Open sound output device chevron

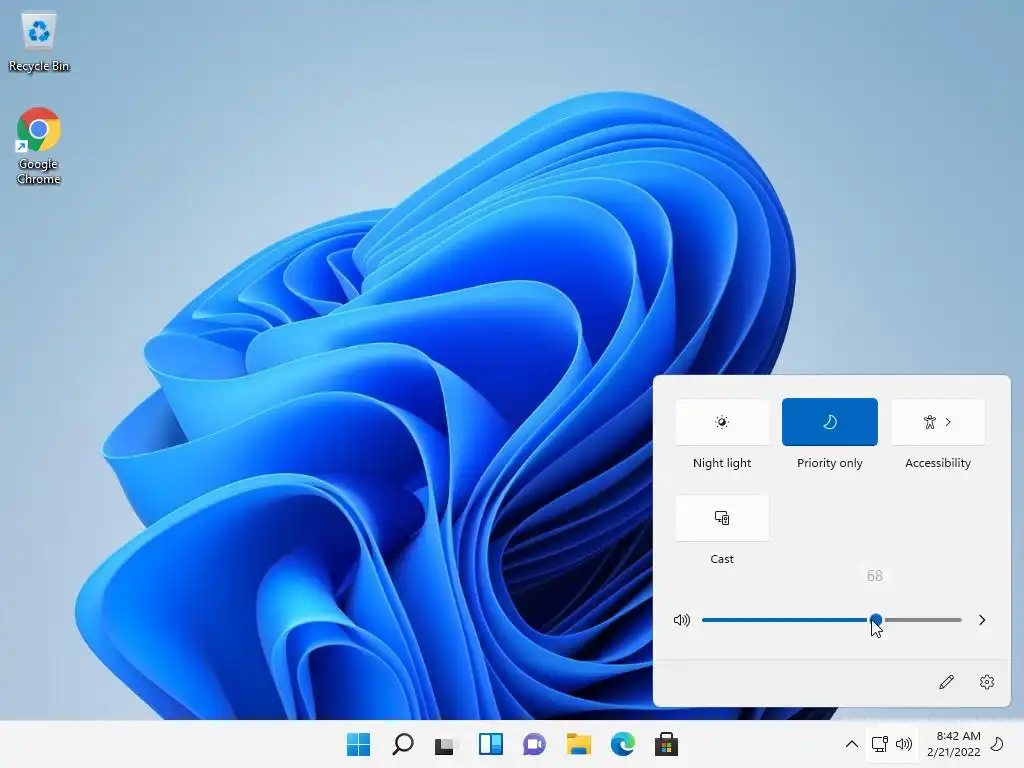click(x=982, y=620)
